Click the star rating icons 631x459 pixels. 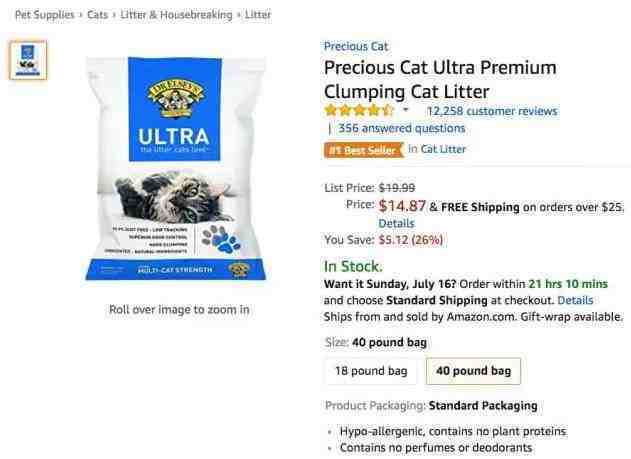(x=359, y=110)
